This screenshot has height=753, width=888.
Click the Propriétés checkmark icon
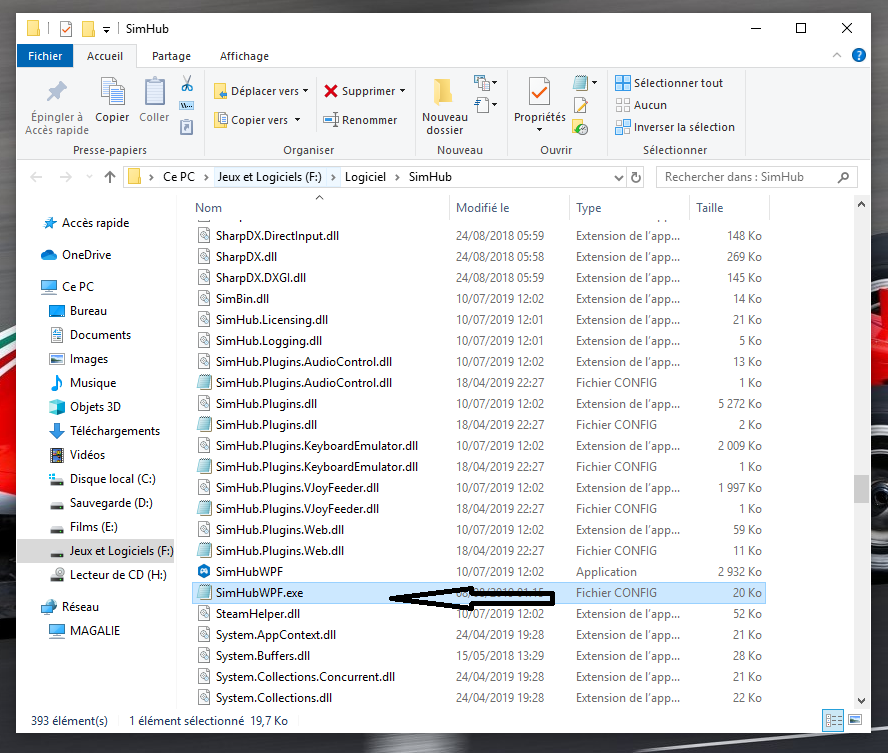539,92
